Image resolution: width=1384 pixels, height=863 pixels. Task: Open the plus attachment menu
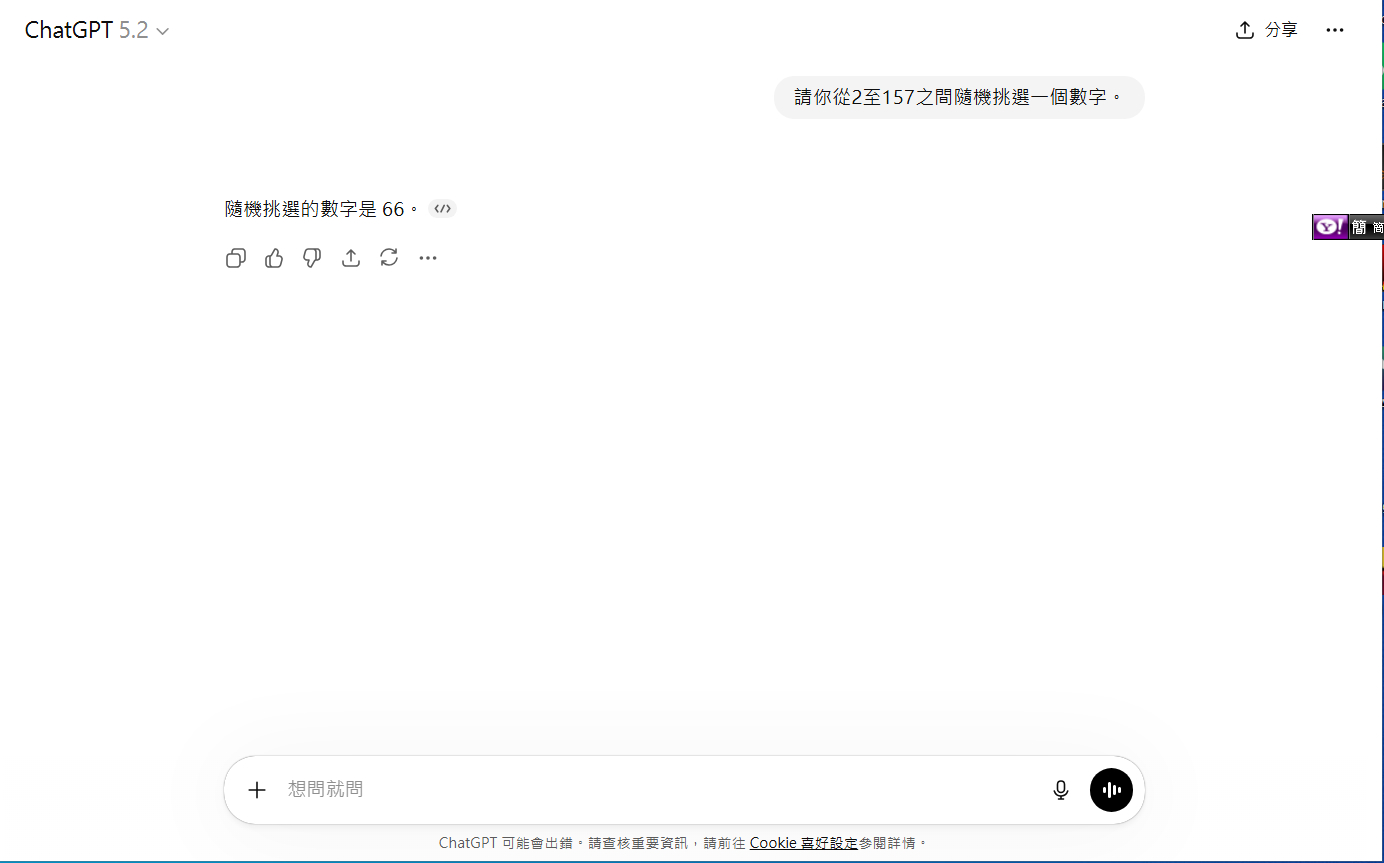click(257, 790)
